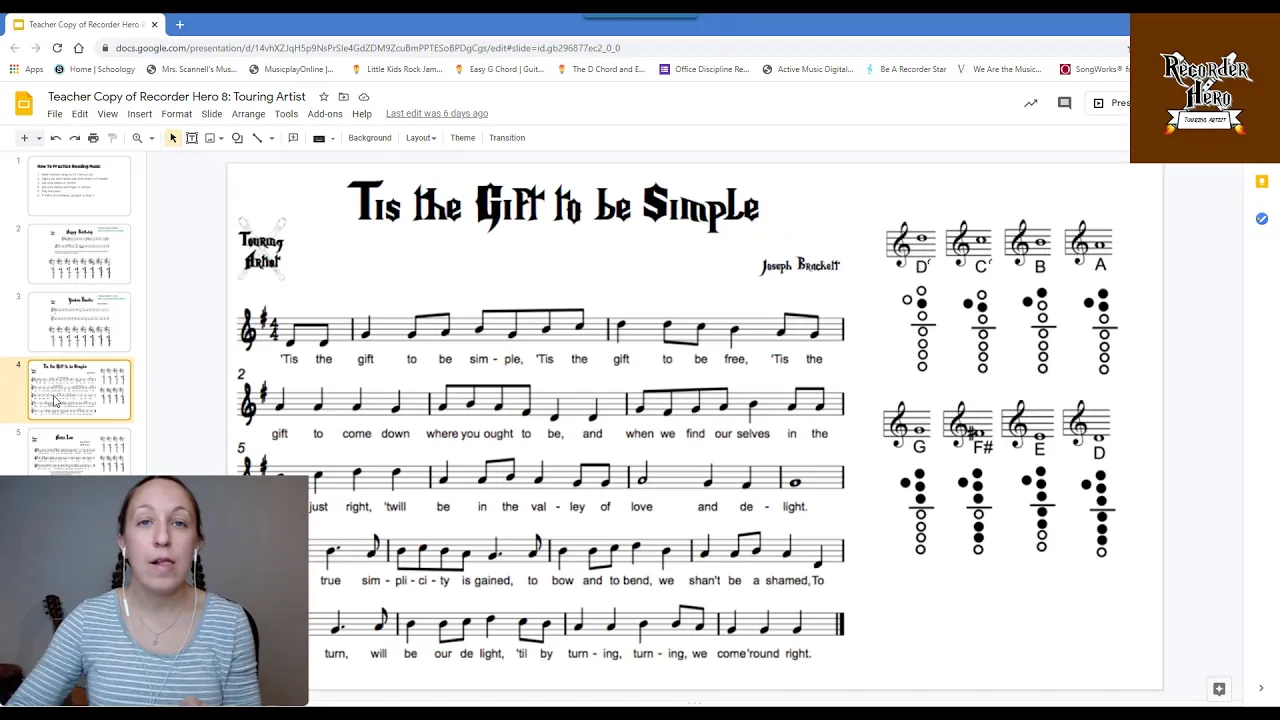Open a new browser tab

(180, 24)
